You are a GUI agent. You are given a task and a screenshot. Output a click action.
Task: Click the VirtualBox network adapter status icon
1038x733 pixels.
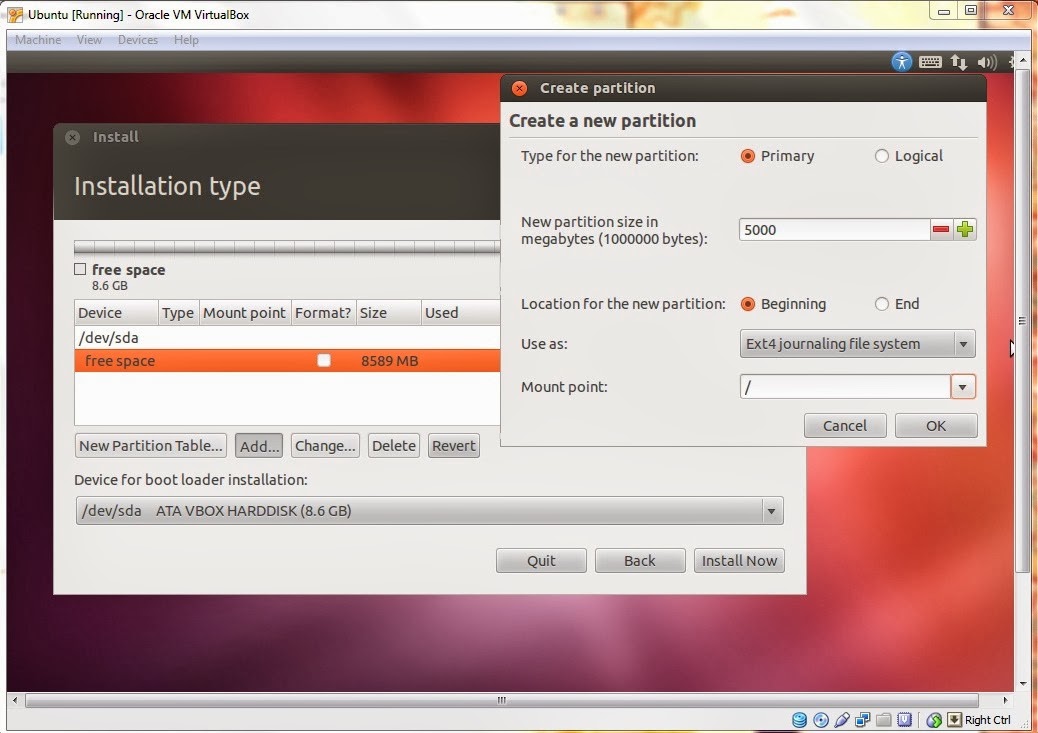[862, 720]
